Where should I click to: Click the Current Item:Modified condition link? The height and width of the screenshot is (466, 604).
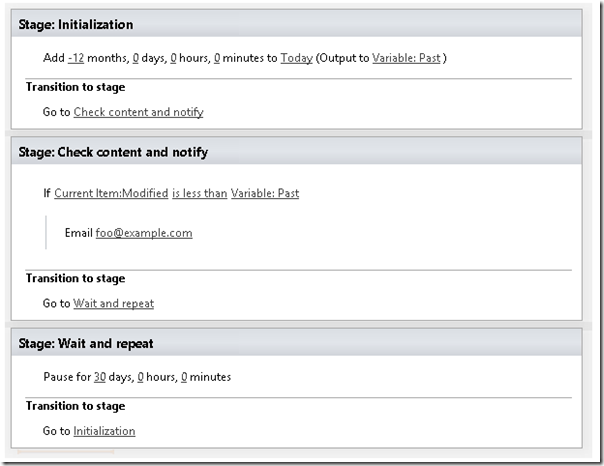click(x=111, y=193)
